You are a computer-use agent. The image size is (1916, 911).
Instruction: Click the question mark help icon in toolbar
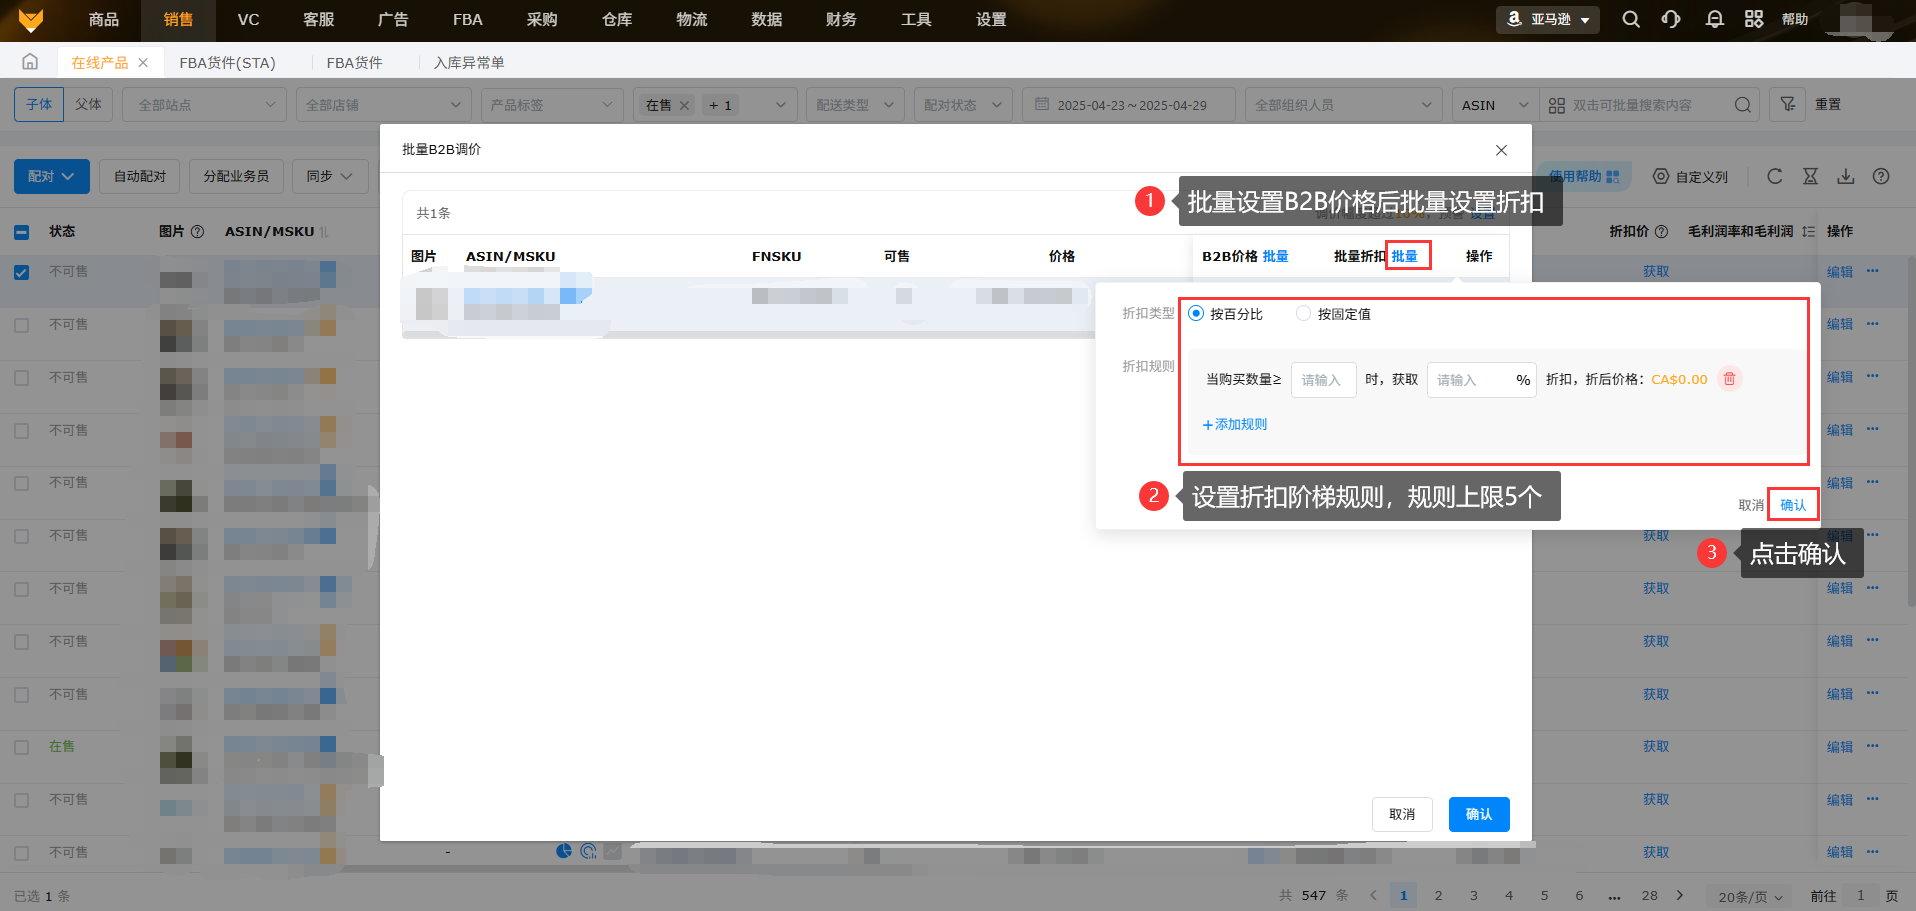(1881, 176)
